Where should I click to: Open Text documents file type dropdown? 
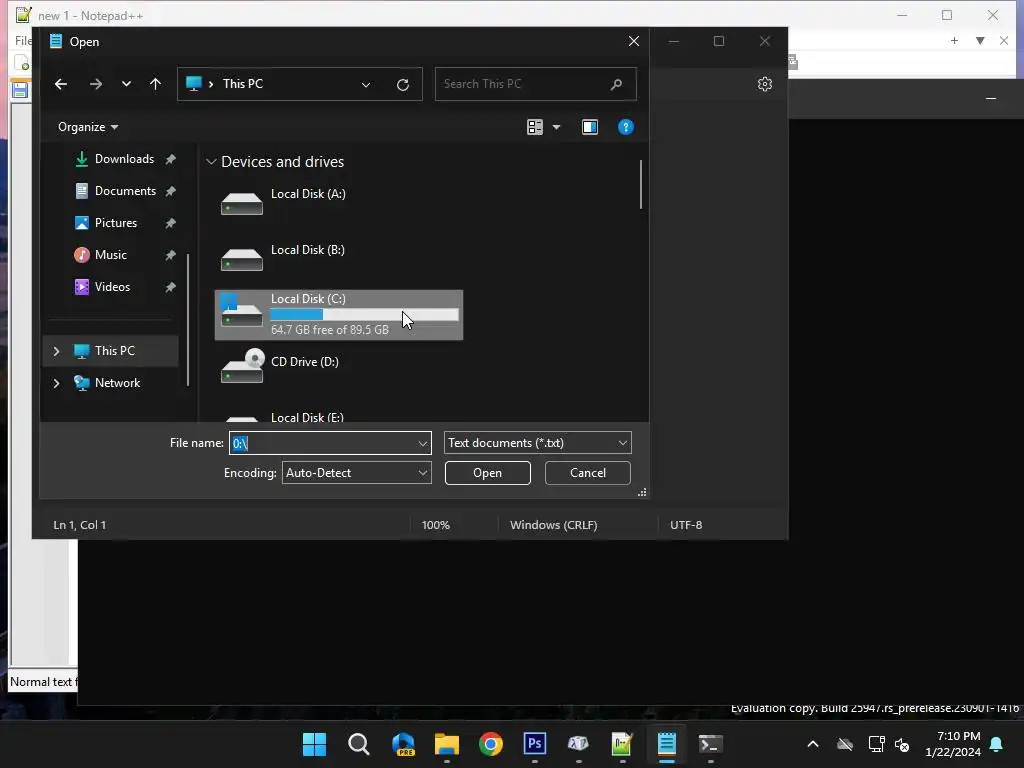click(537, 443)
